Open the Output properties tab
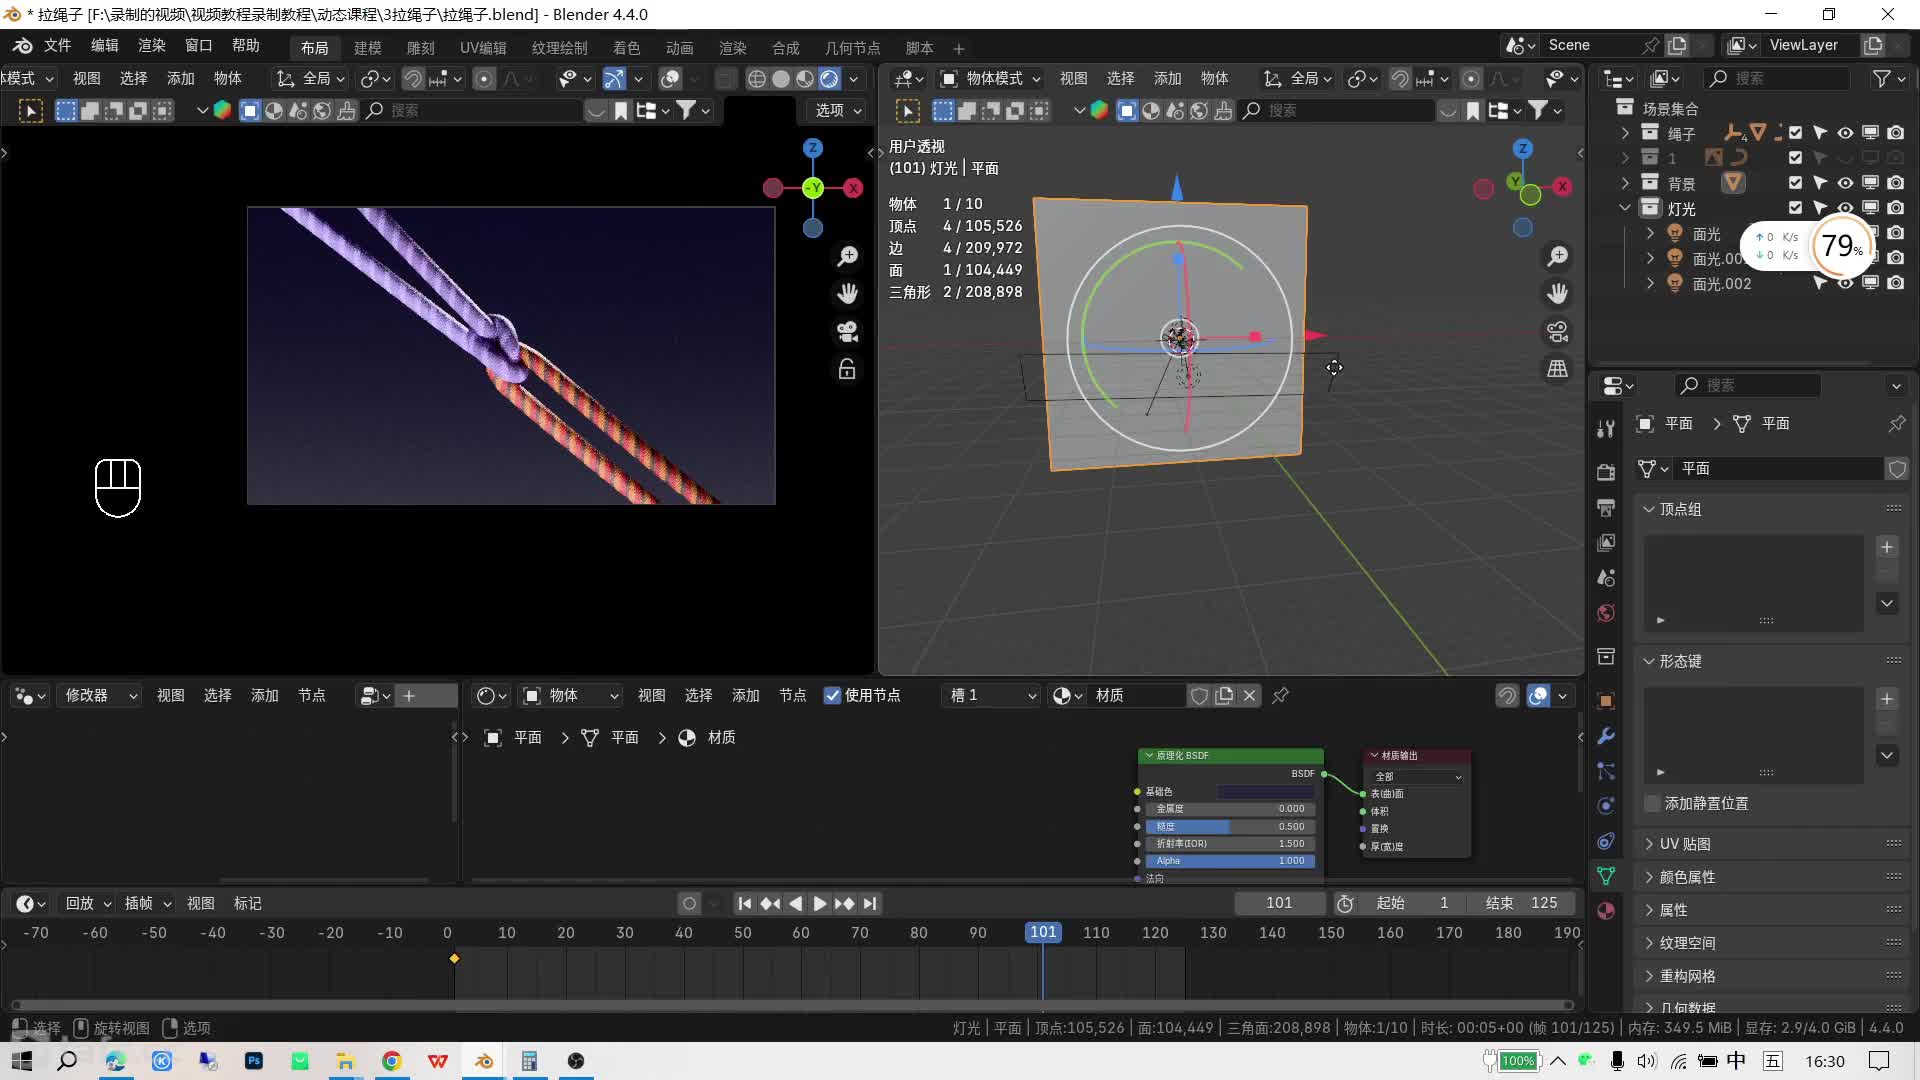 click(1606, 507)
